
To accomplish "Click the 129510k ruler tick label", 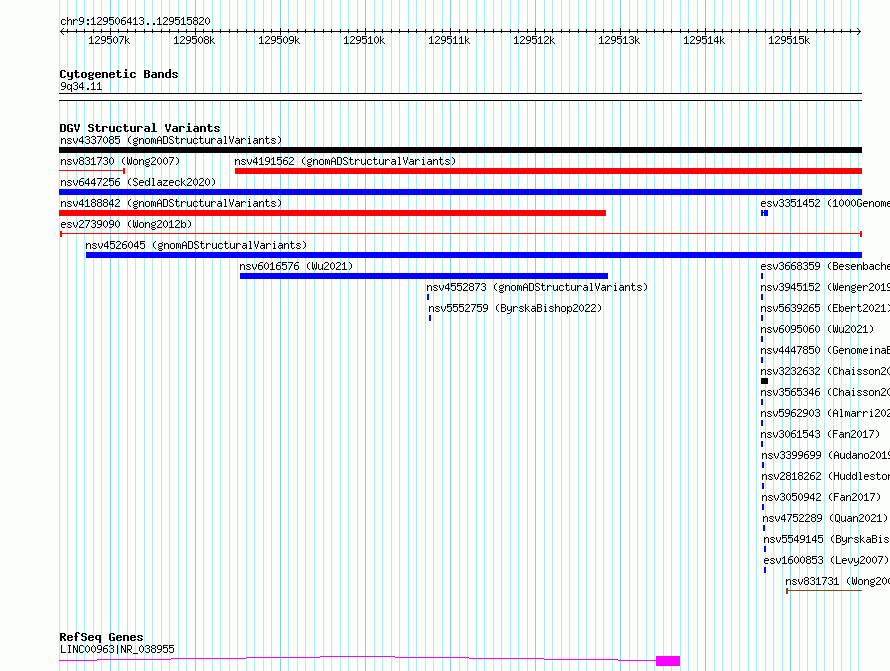I will pyautogui.click(x=364, y=41).
